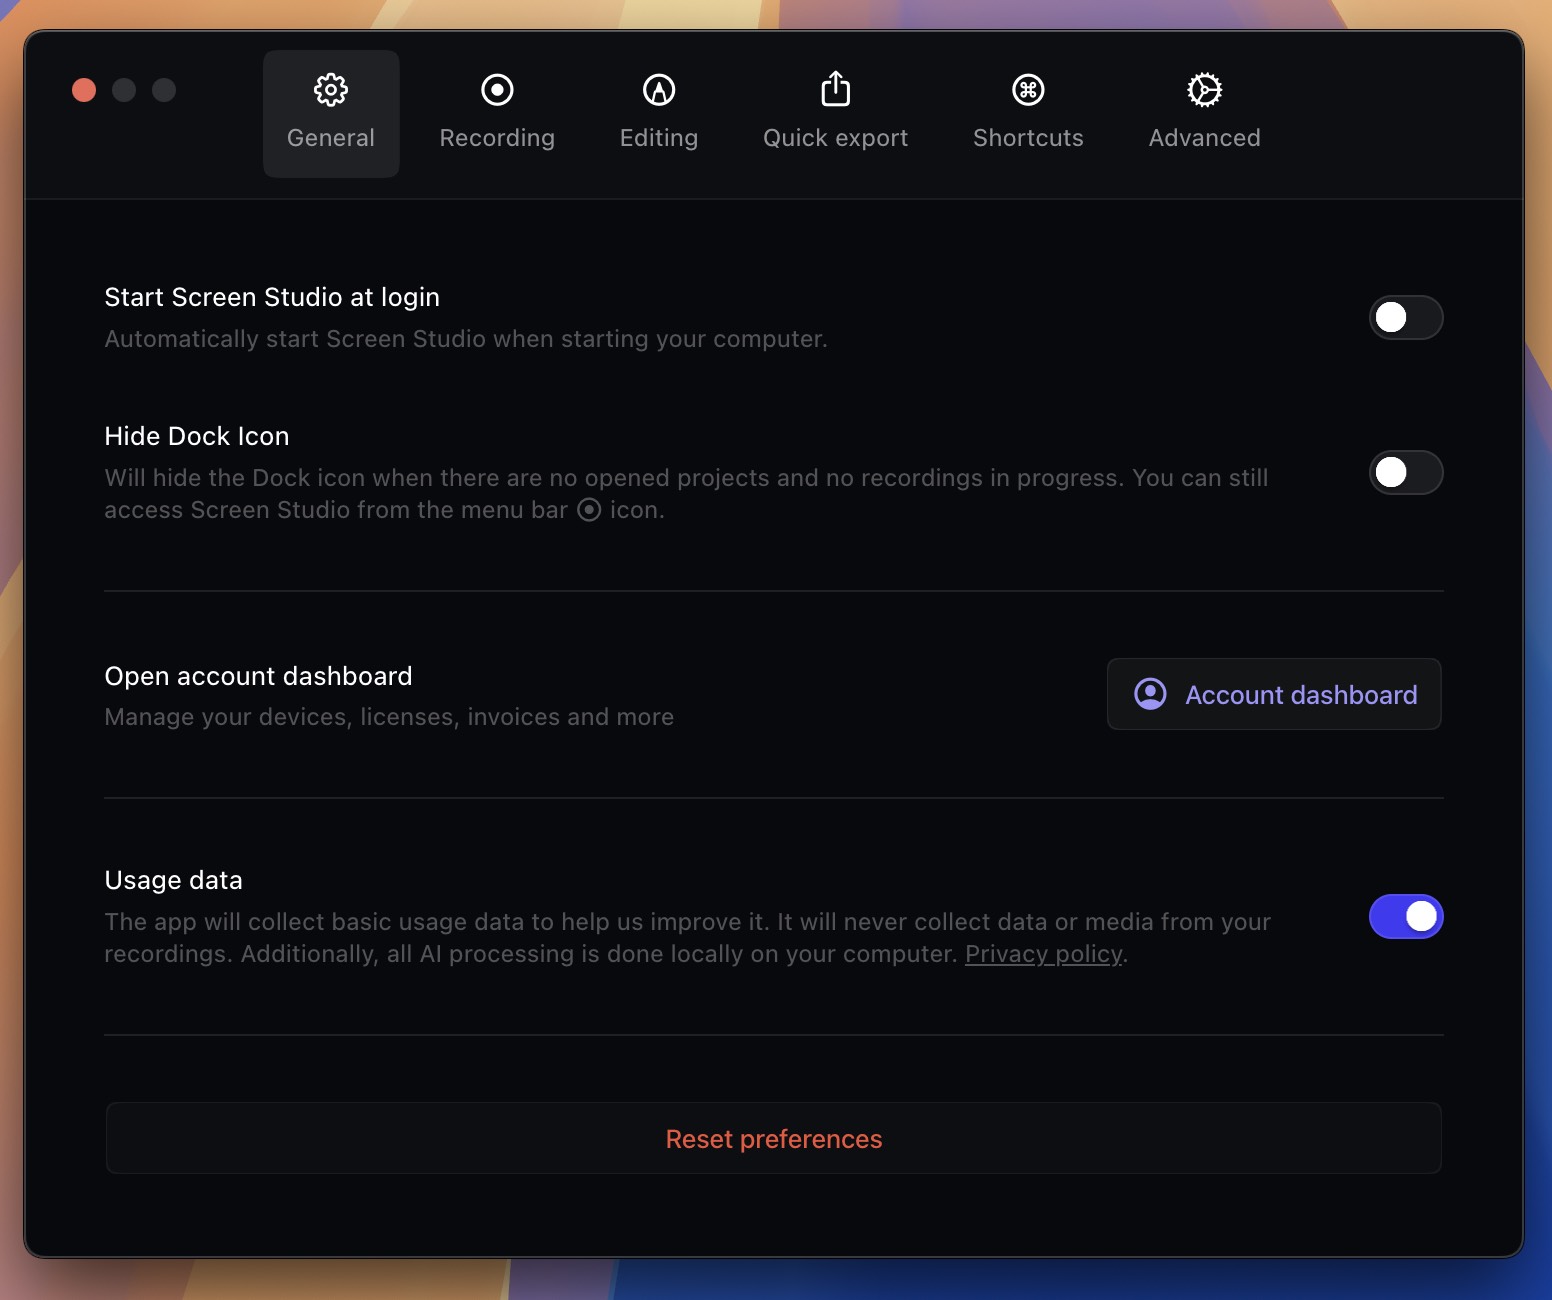Turn on Hide Dock Icon
The height and width of the screenshot is (1300, 1552).
pyautogui.click(x=1406, y=473)
